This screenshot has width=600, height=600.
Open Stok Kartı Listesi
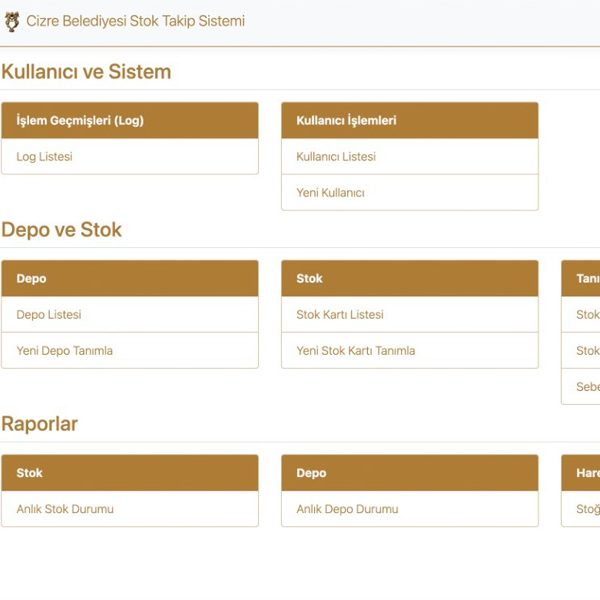[x=340, y=315]
